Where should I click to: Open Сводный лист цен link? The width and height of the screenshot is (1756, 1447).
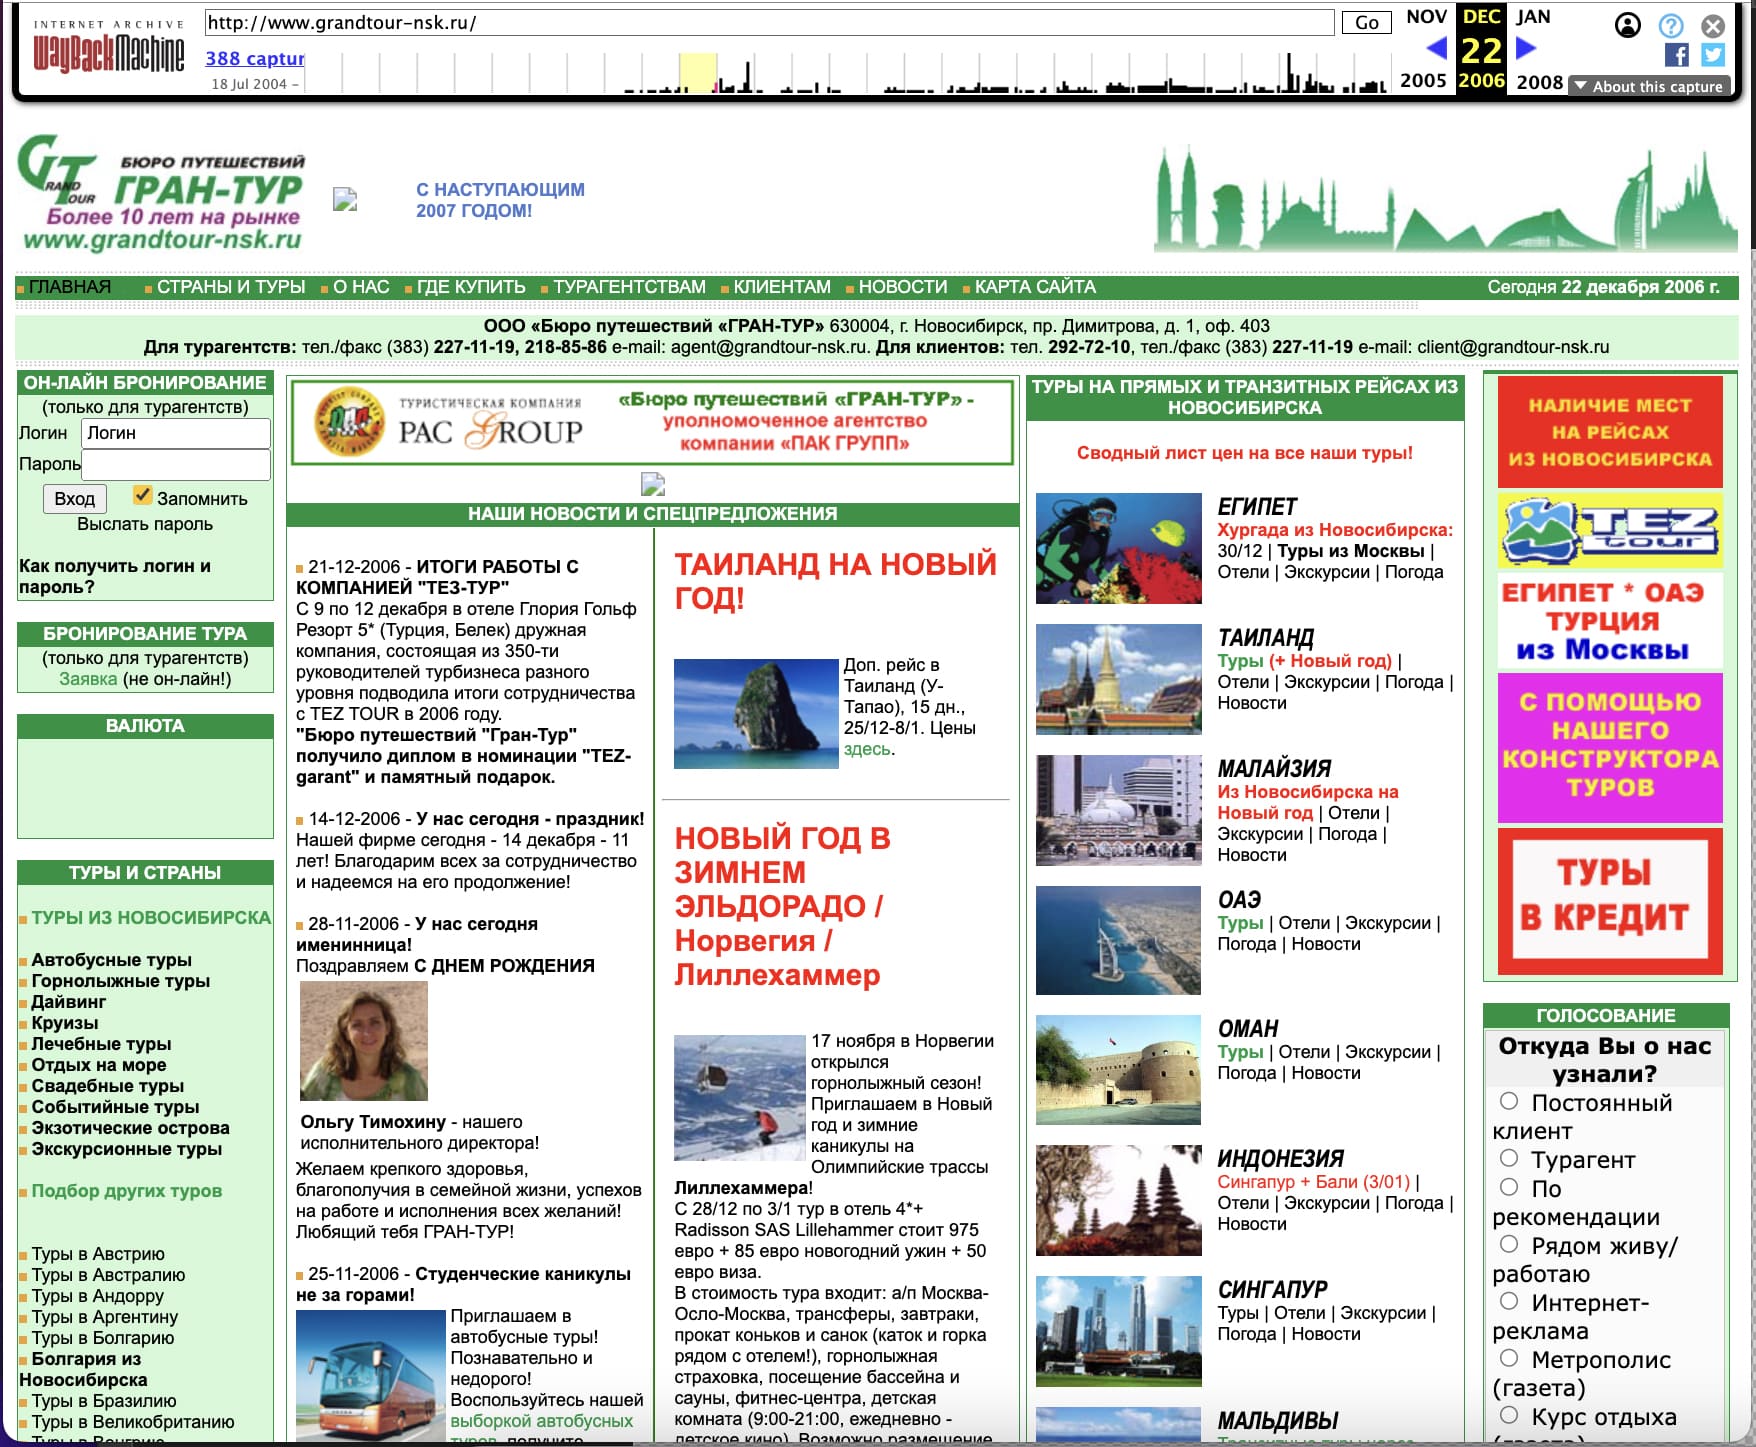coord(1244,453)
